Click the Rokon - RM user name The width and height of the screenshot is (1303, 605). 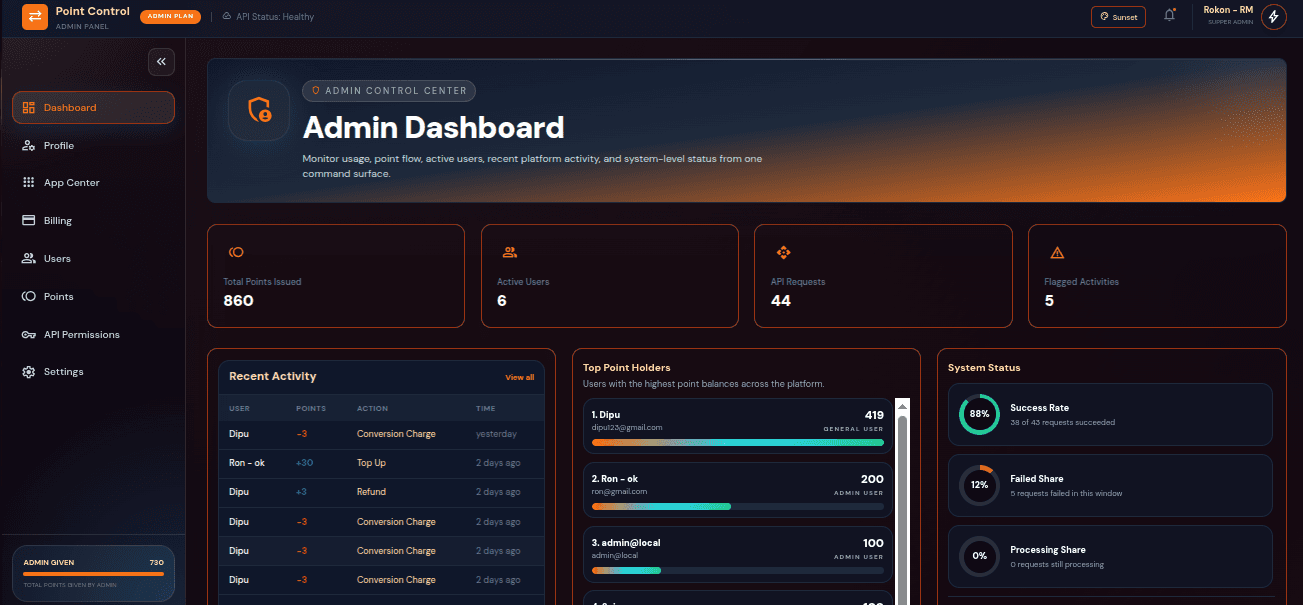[x=1228, y=10]
